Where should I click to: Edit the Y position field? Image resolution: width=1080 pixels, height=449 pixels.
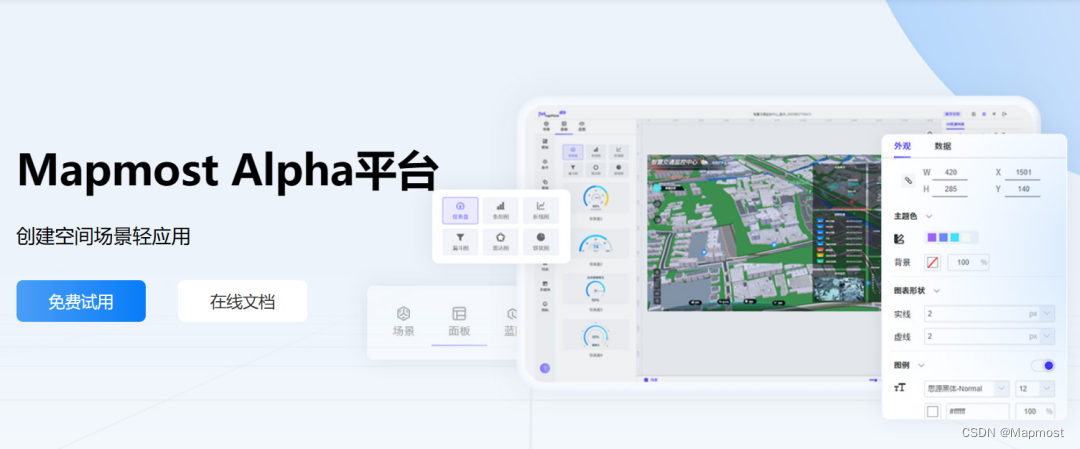(x=1022, y=189)
